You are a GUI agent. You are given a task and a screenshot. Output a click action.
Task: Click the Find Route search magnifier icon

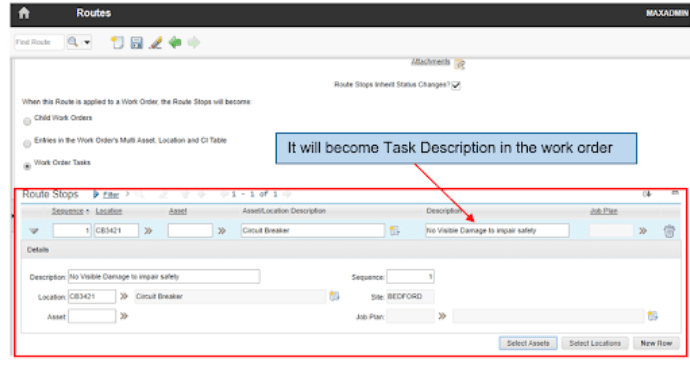coord(73,42)
